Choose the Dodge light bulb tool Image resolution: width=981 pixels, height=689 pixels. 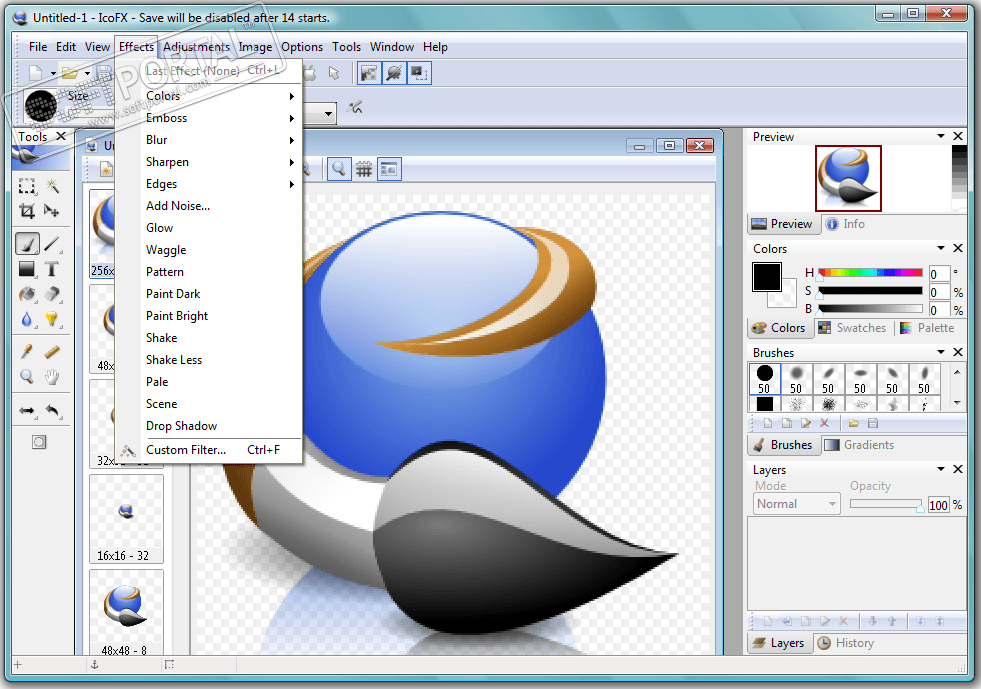[x=52, y=320]
